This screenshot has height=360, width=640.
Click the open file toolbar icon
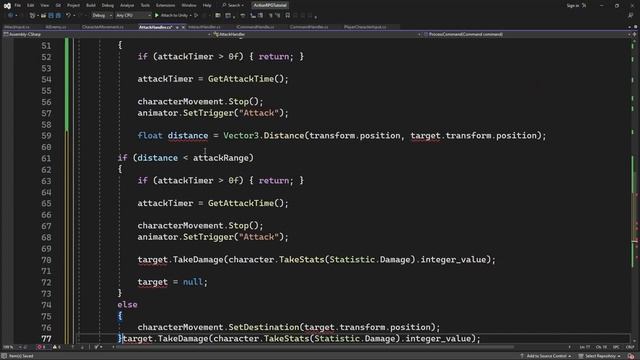click(x=43, y=16)
